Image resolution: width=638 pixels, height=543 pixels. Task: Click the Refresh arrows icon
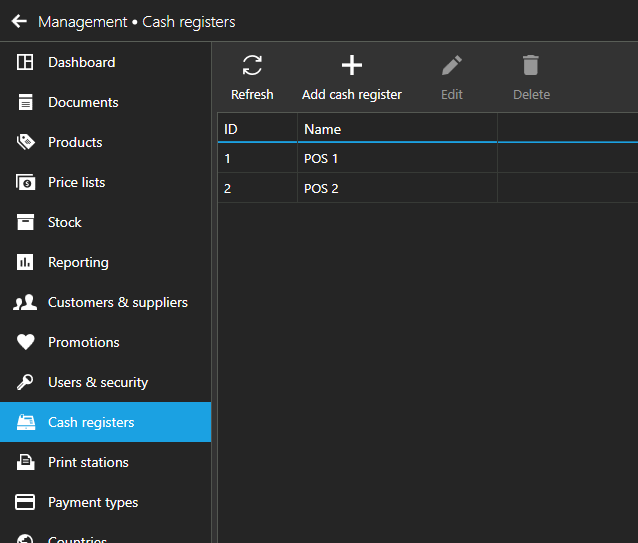(252, 65)
